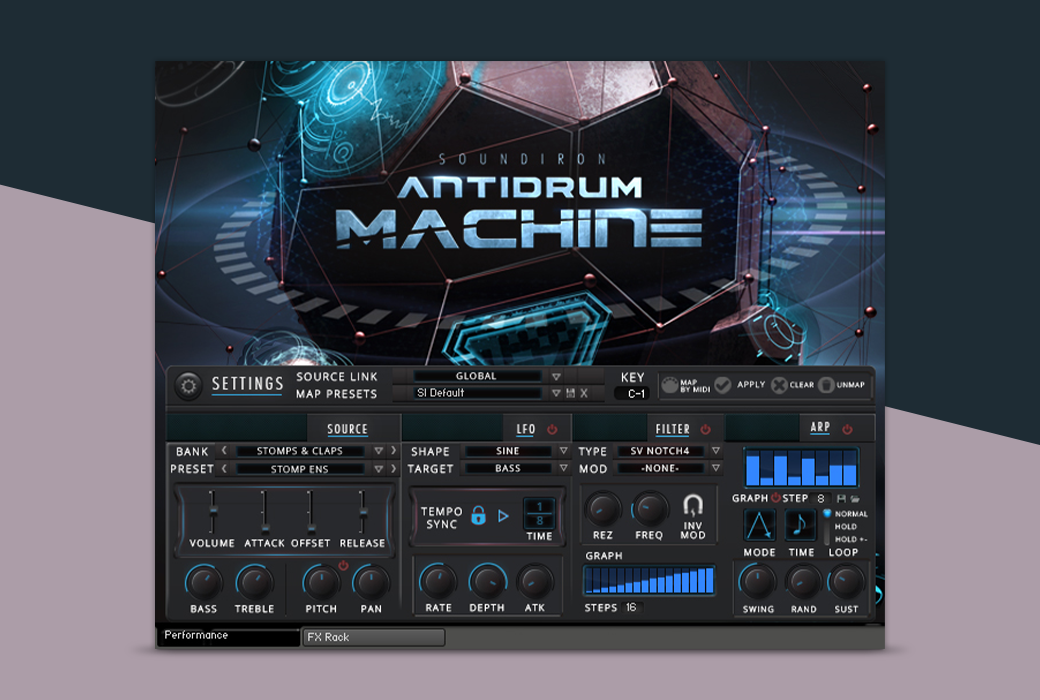The height and width of the screenshot is (700, 1040).
Task: Toggle the Filter power button
Action: [706, 429]
